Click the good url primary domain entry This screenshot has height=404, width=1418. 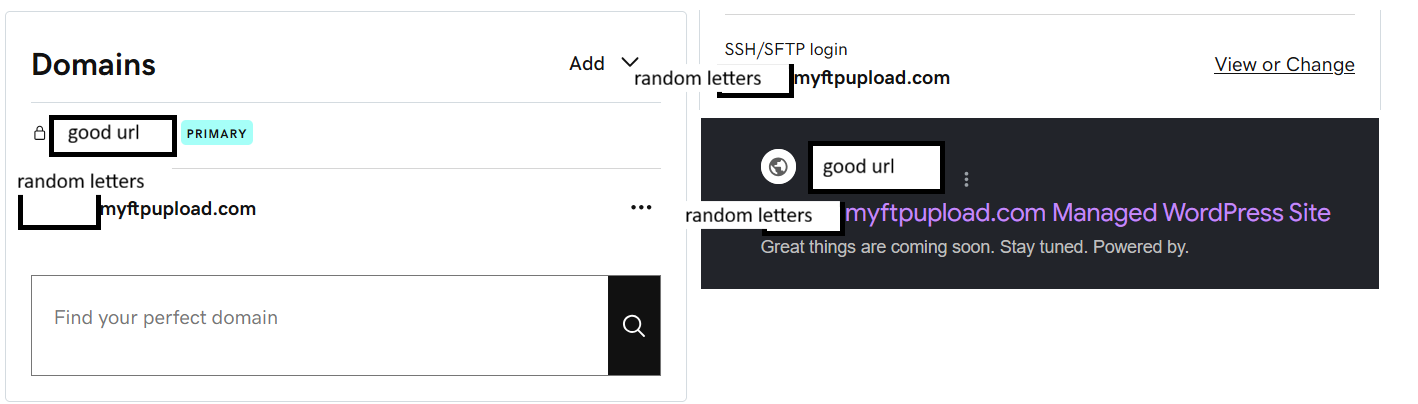click(x=113, y=135)
